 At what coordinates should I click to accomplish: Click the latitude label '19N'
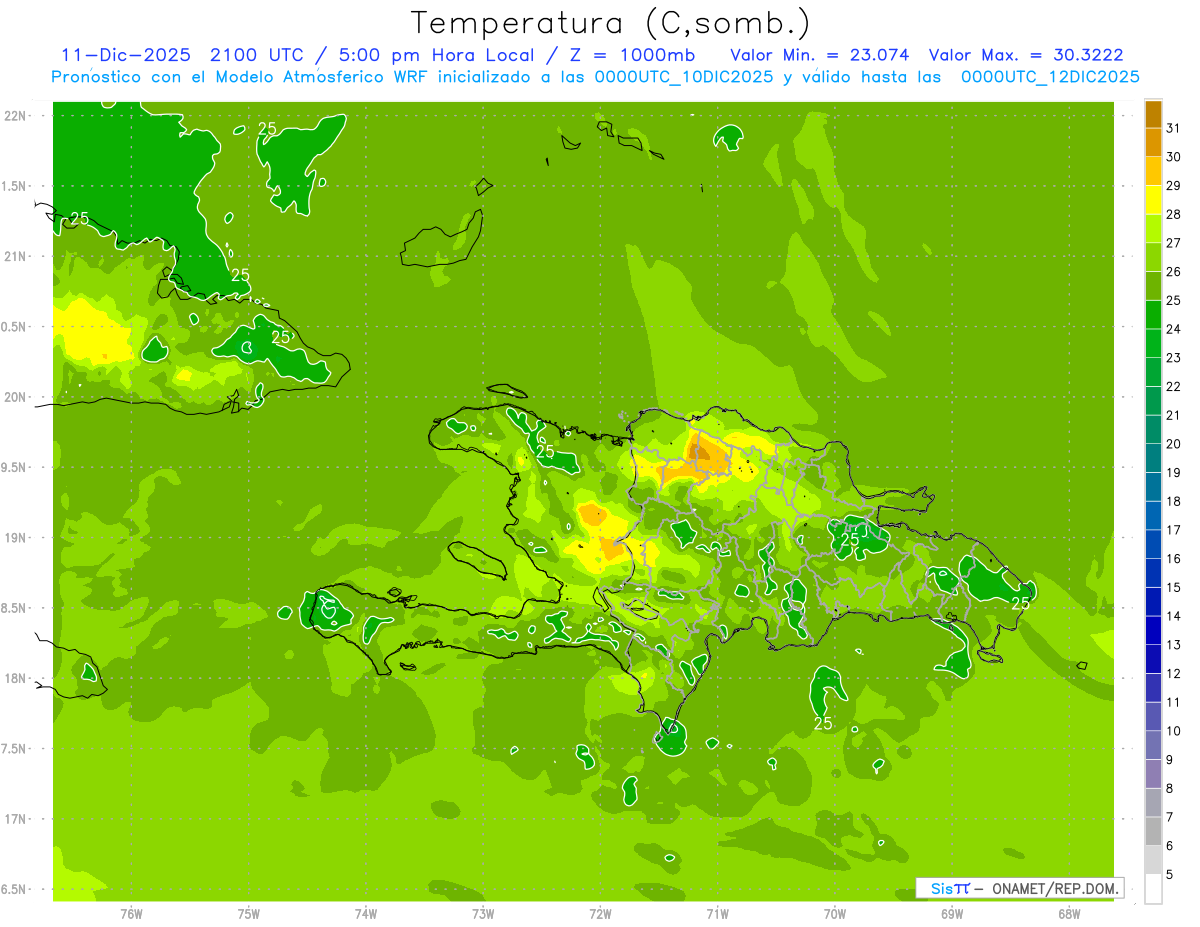15,538
